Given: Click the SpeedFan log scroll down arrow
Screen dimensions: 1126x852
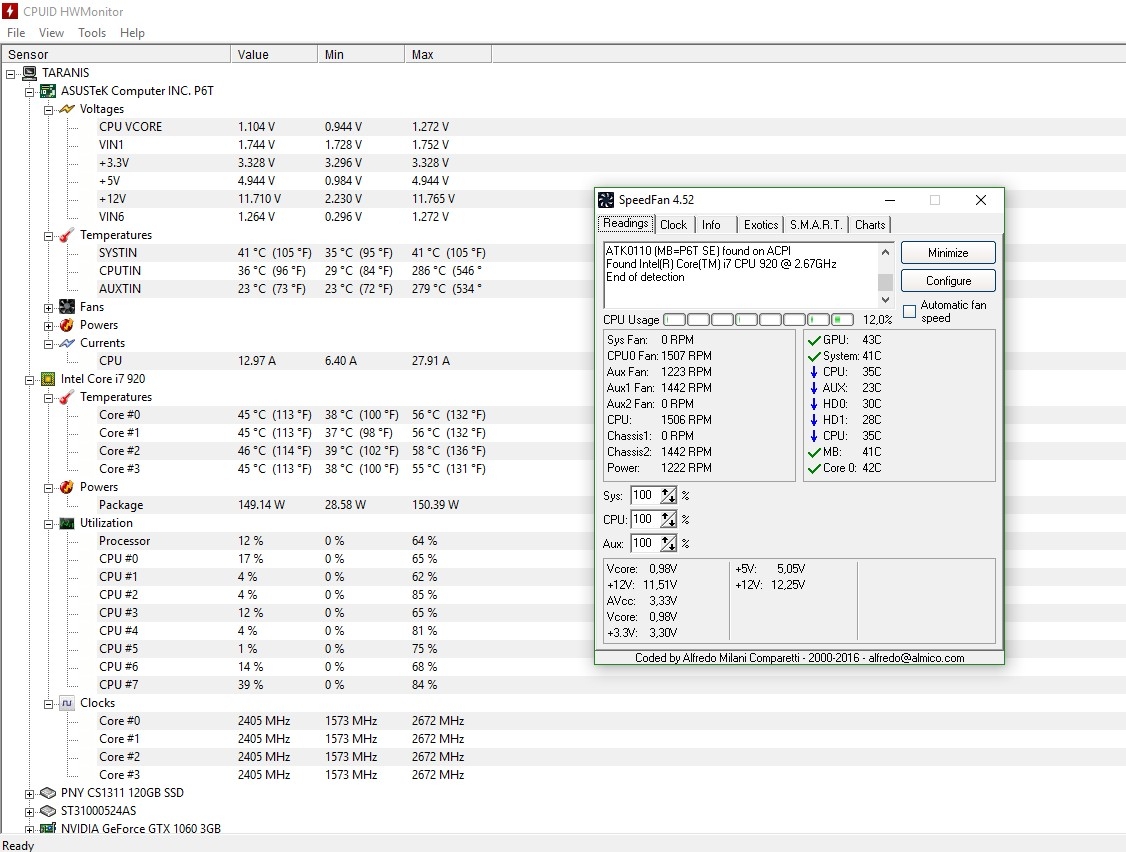Looking at the screenshot, I should pyautogui.click(x=885, y=300).
